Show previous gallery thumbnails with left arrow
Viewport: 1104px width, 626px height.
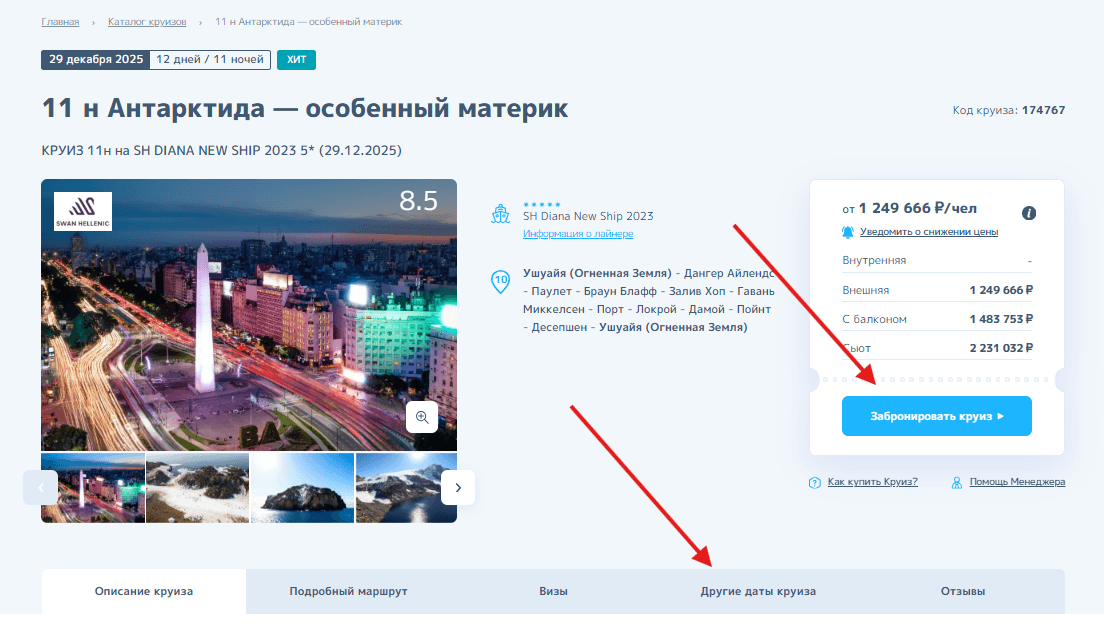(x=41, y=487)
